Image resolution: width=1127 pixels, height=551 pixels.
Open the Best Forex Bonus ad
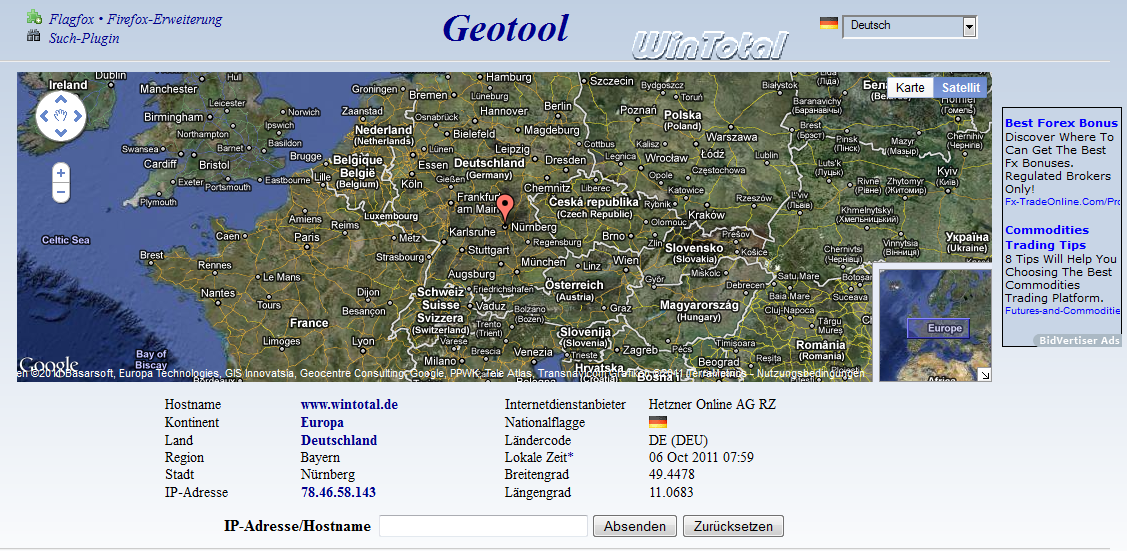point(1062,123)
